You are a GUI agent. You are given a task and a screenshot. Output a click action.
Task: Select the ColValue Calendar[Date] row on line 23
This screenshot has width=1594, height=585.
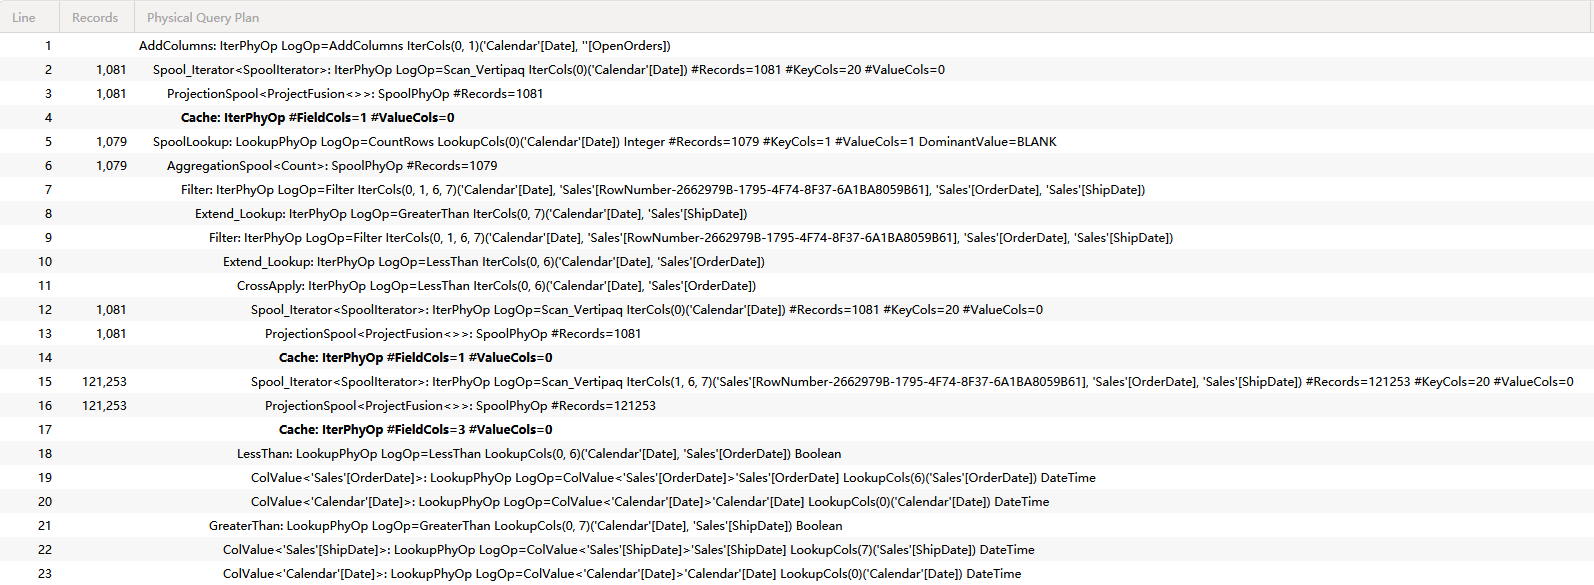point(797,574)
